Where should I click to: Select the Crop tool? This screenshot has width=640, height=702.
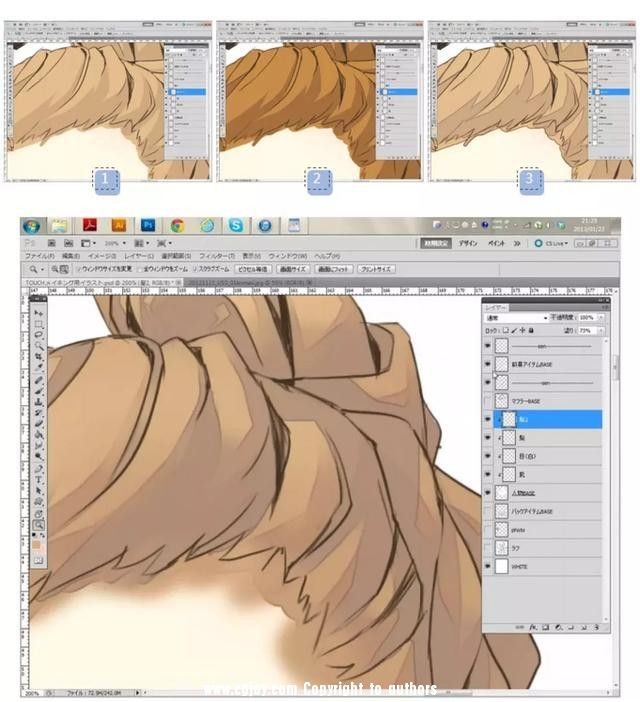pyautogui.click(x=39, y=357)
